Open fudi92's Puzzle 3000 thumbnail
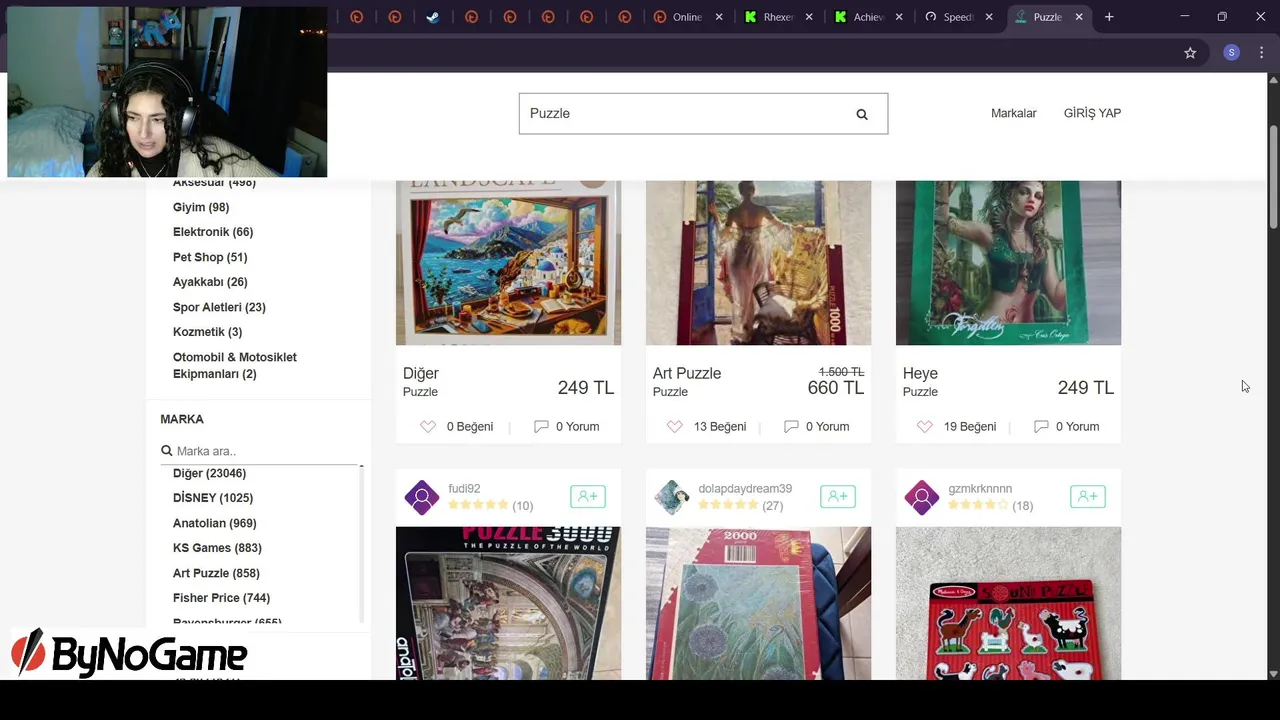This screenshot has height=720, width=1280. click(x=508, y=603)
